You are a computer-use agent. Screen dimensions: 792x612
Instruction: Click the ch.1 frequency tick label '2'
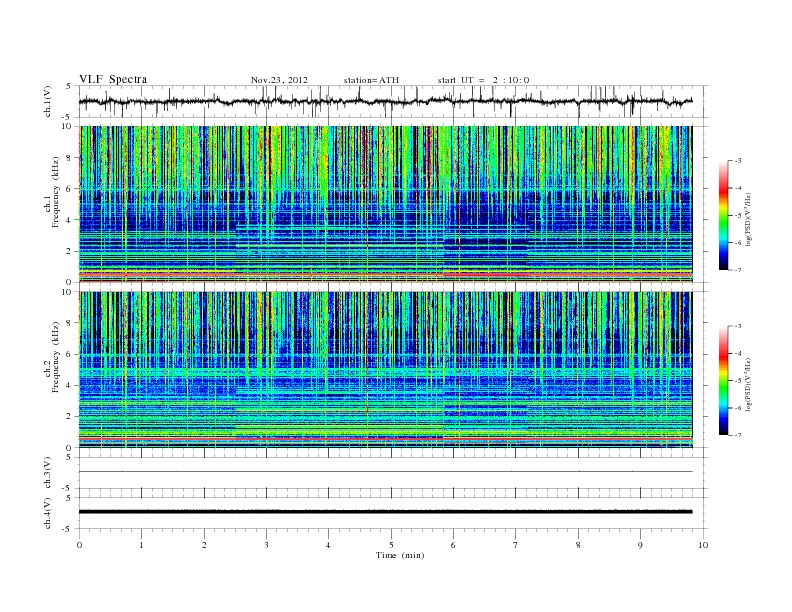point(69,251)
